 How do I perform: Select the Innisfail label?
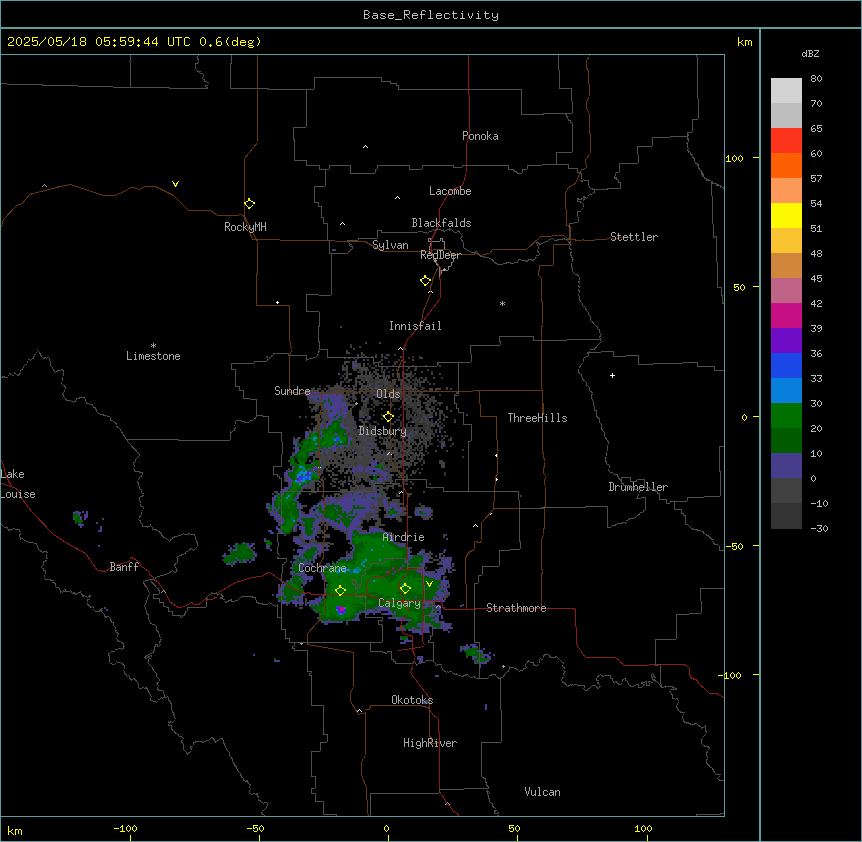pos(415,326)
